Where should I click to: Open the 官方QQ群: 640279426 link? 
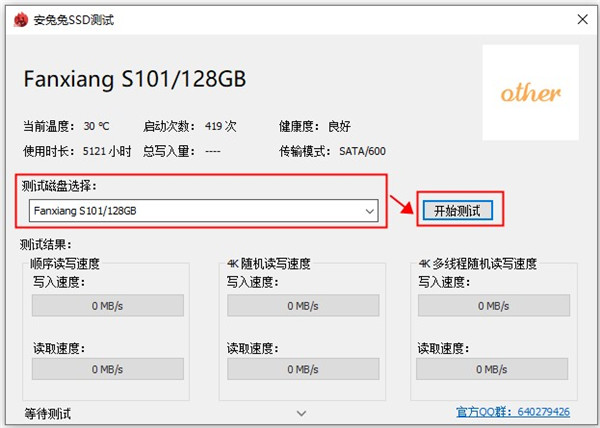point(513,412)
